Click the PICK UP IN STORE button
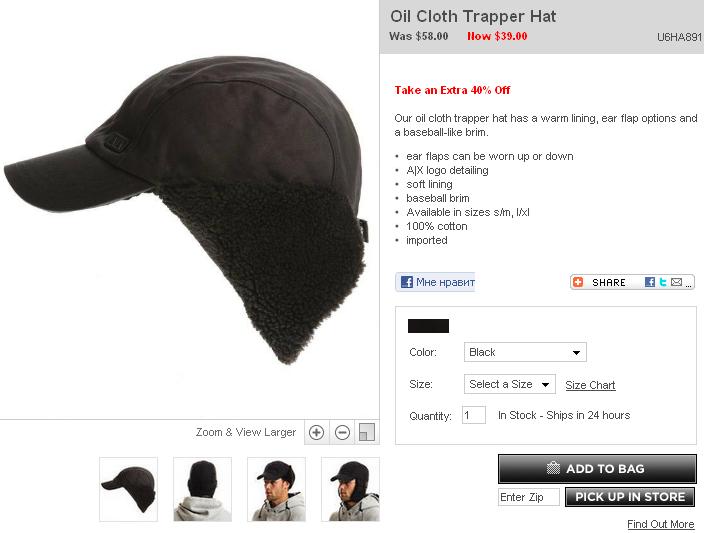Screen dimensions: 704x533 [630, 497]
